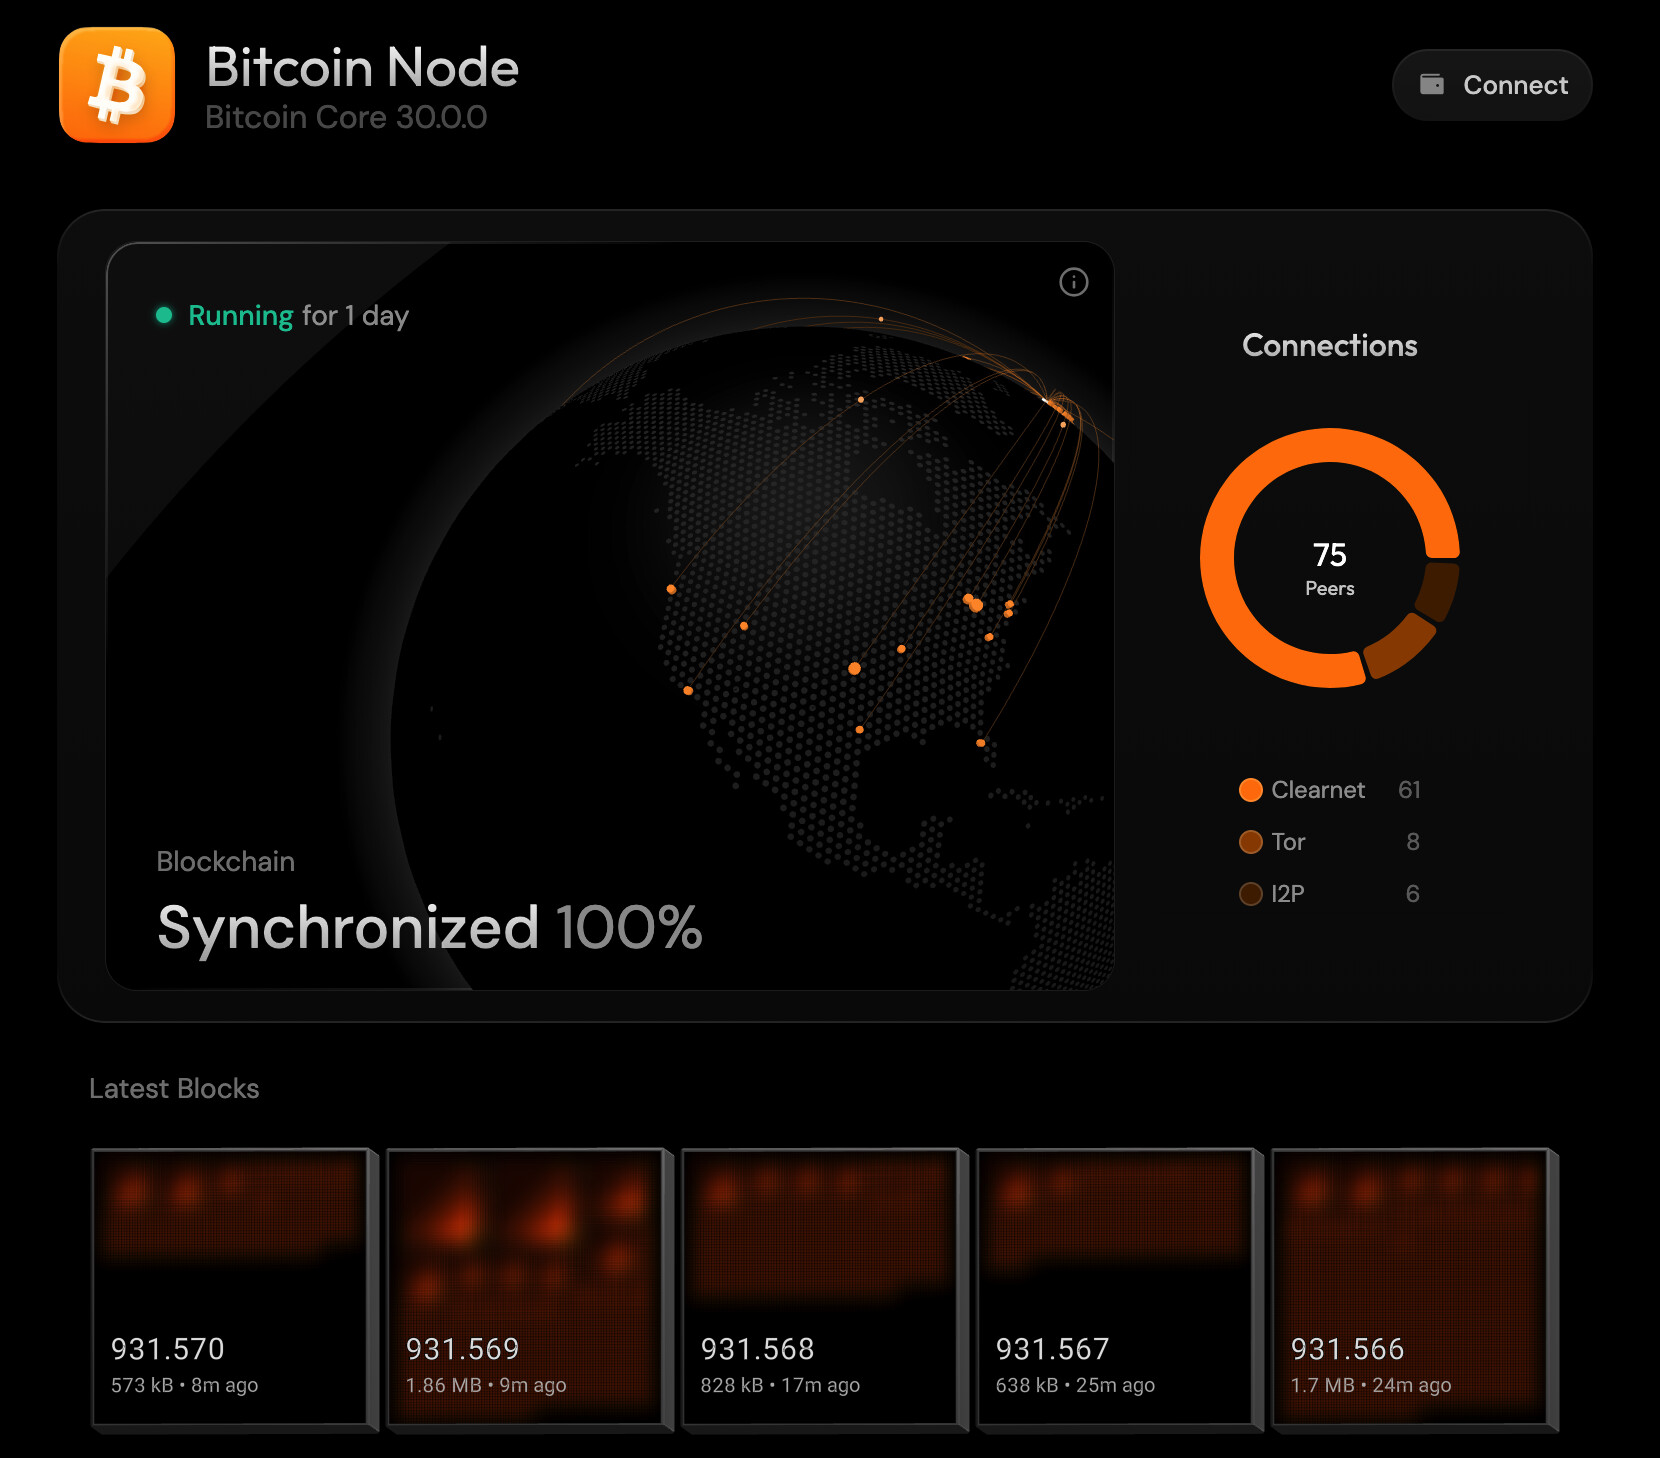The height and width of the screenshot is (1458, 1660).
Task: Click the Latest Blocks section heading
Action: click(x=174, y=1088)
